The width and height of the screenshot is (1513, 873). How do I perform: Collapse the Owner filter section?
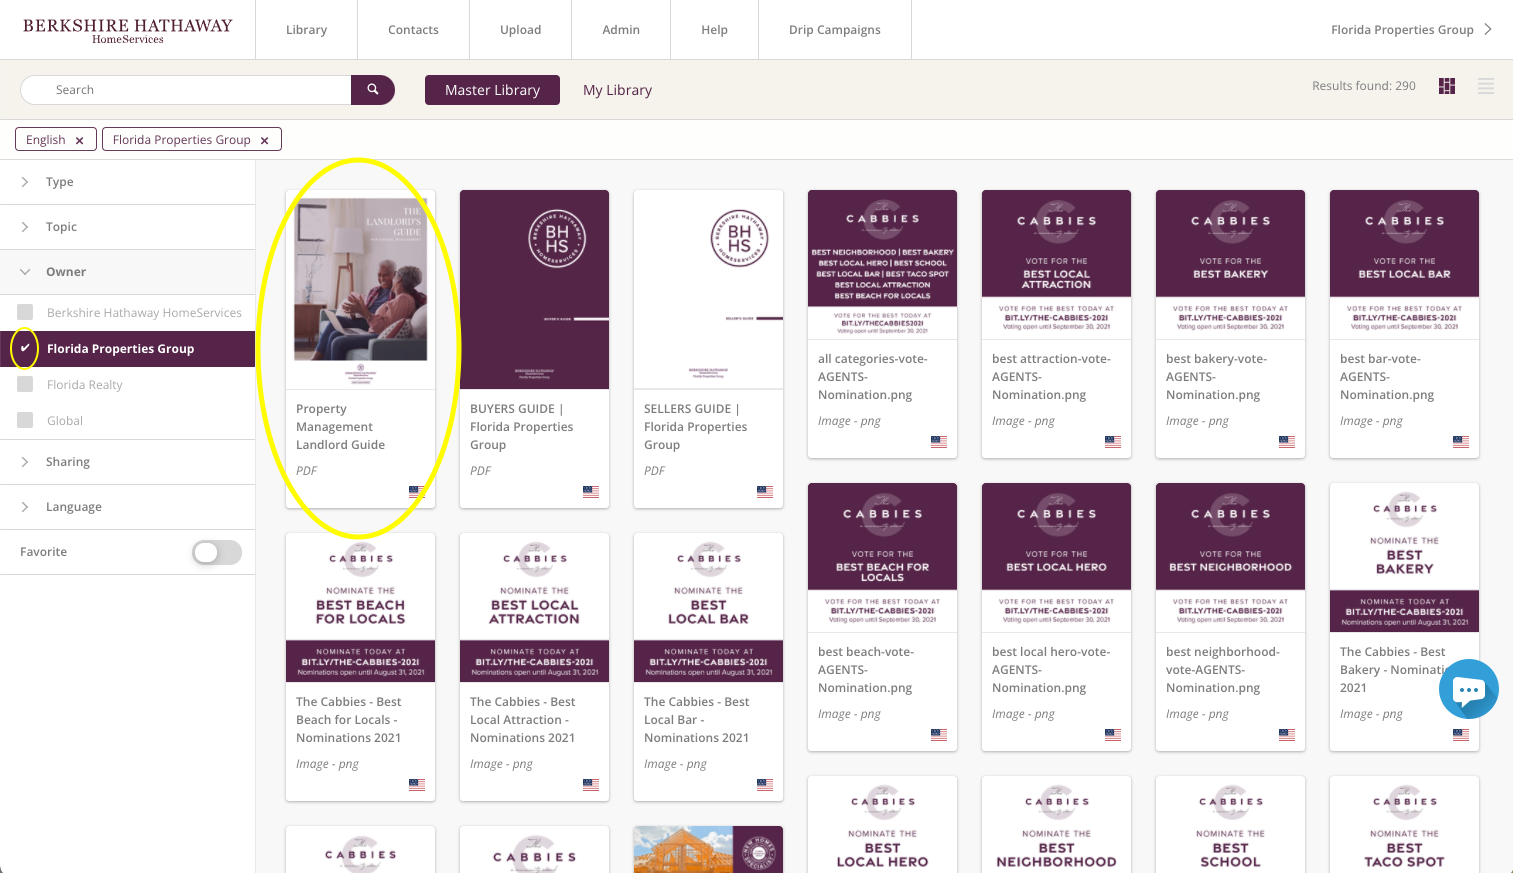(127, 272)
